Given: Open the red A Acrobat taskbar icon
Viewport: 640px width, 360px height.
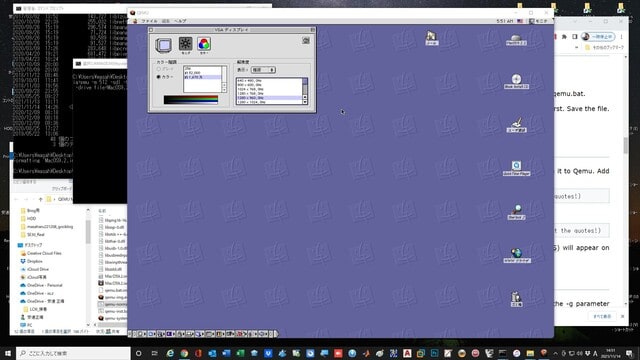Looking at the screenshot, I should coord(407,353).
